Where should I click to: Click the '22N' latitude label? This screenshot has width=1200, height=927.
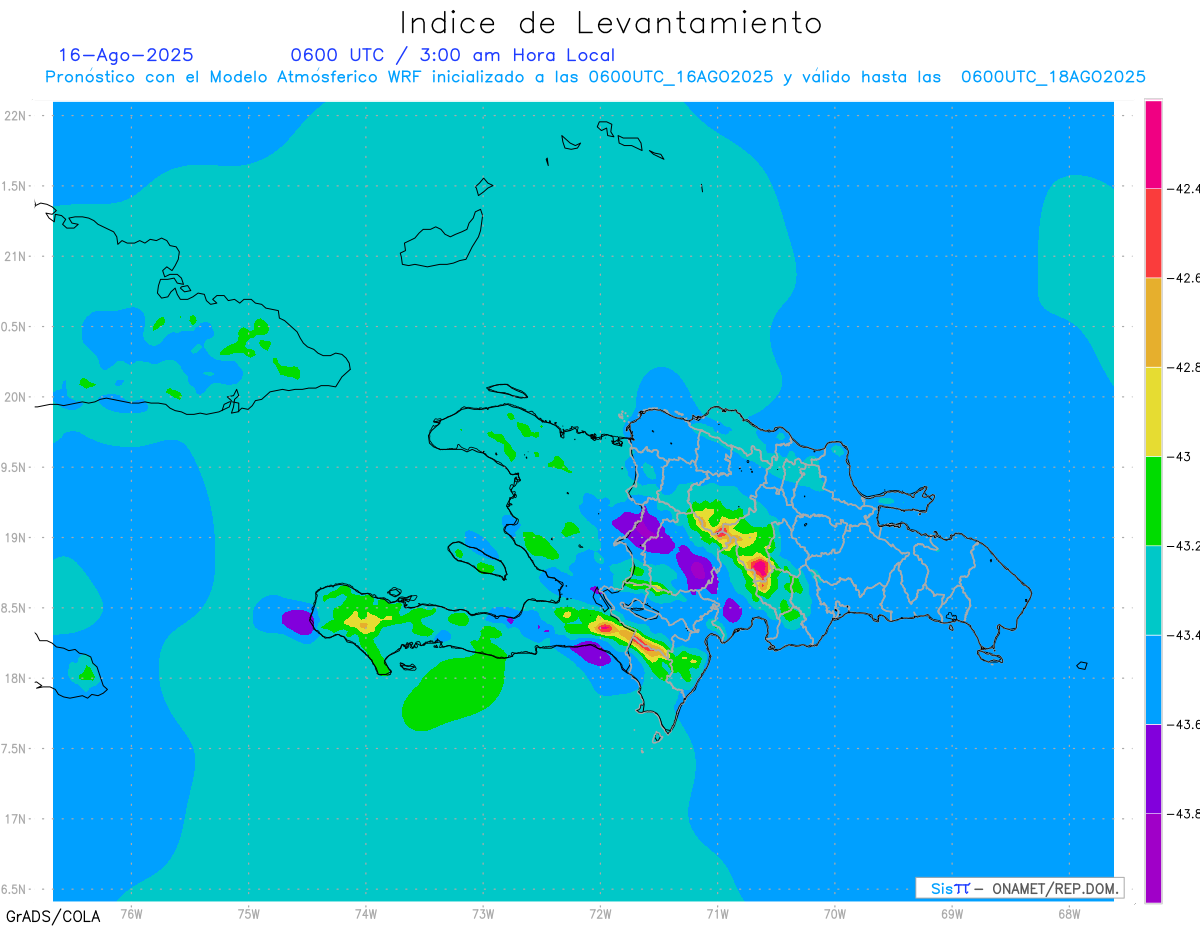pos(16,116)
